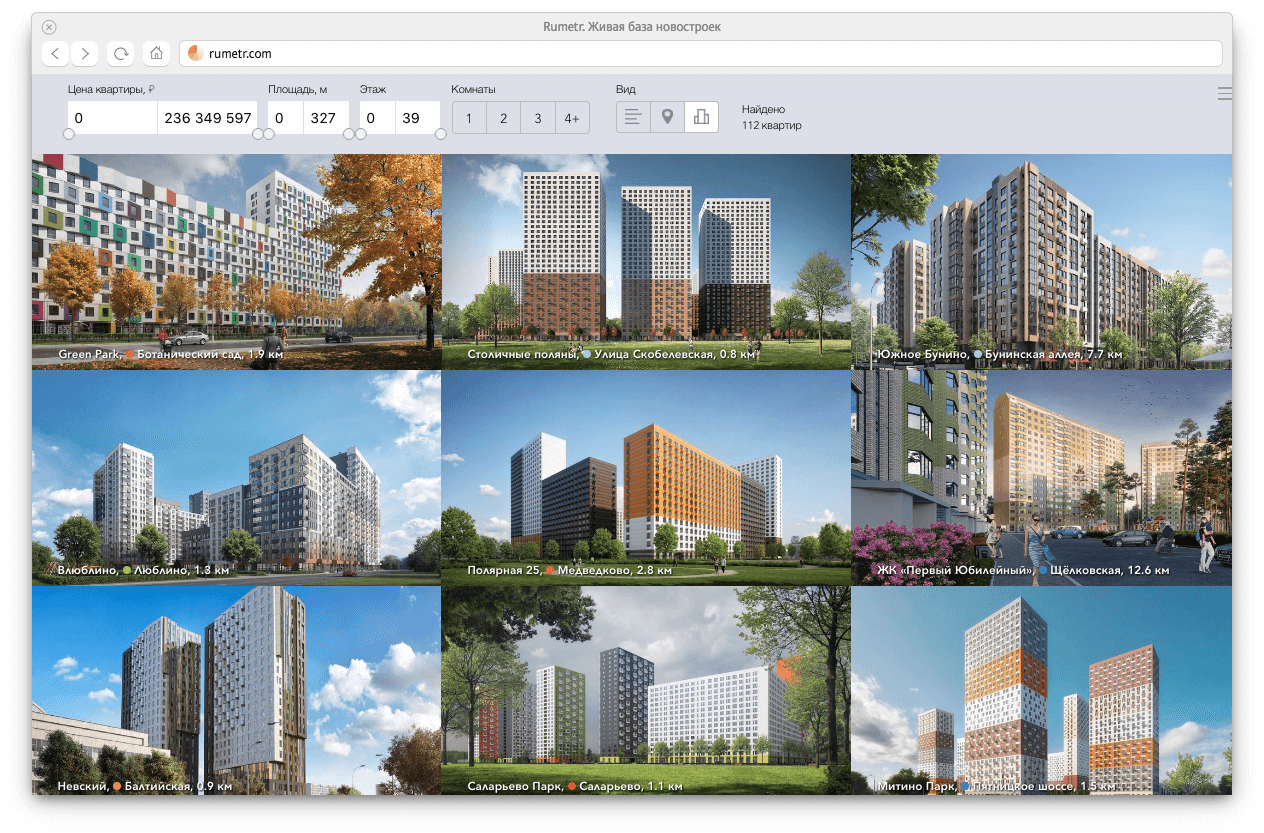This screenshot has width=1264, height=833.
Task: Open the Столичные поляны listing
Action: [646, 262]
